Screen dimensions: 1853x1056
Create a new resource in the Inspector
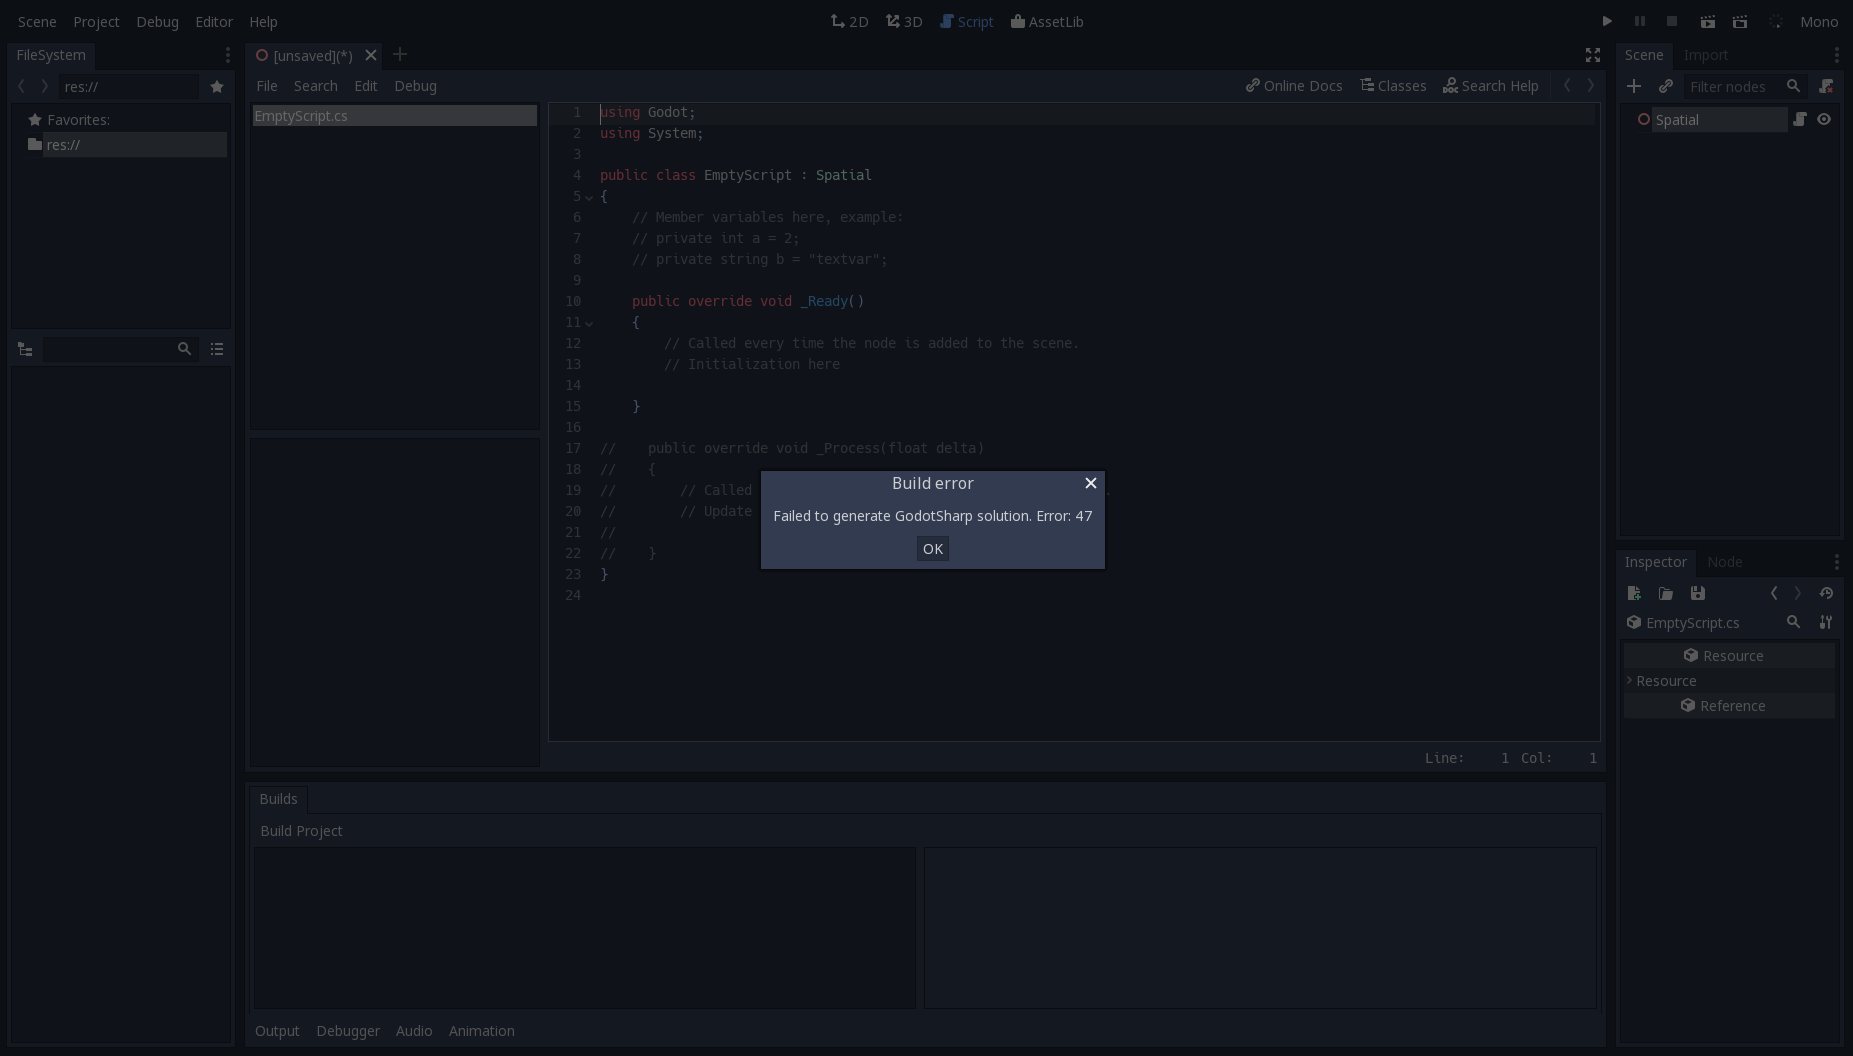[x=1635, y=593]
